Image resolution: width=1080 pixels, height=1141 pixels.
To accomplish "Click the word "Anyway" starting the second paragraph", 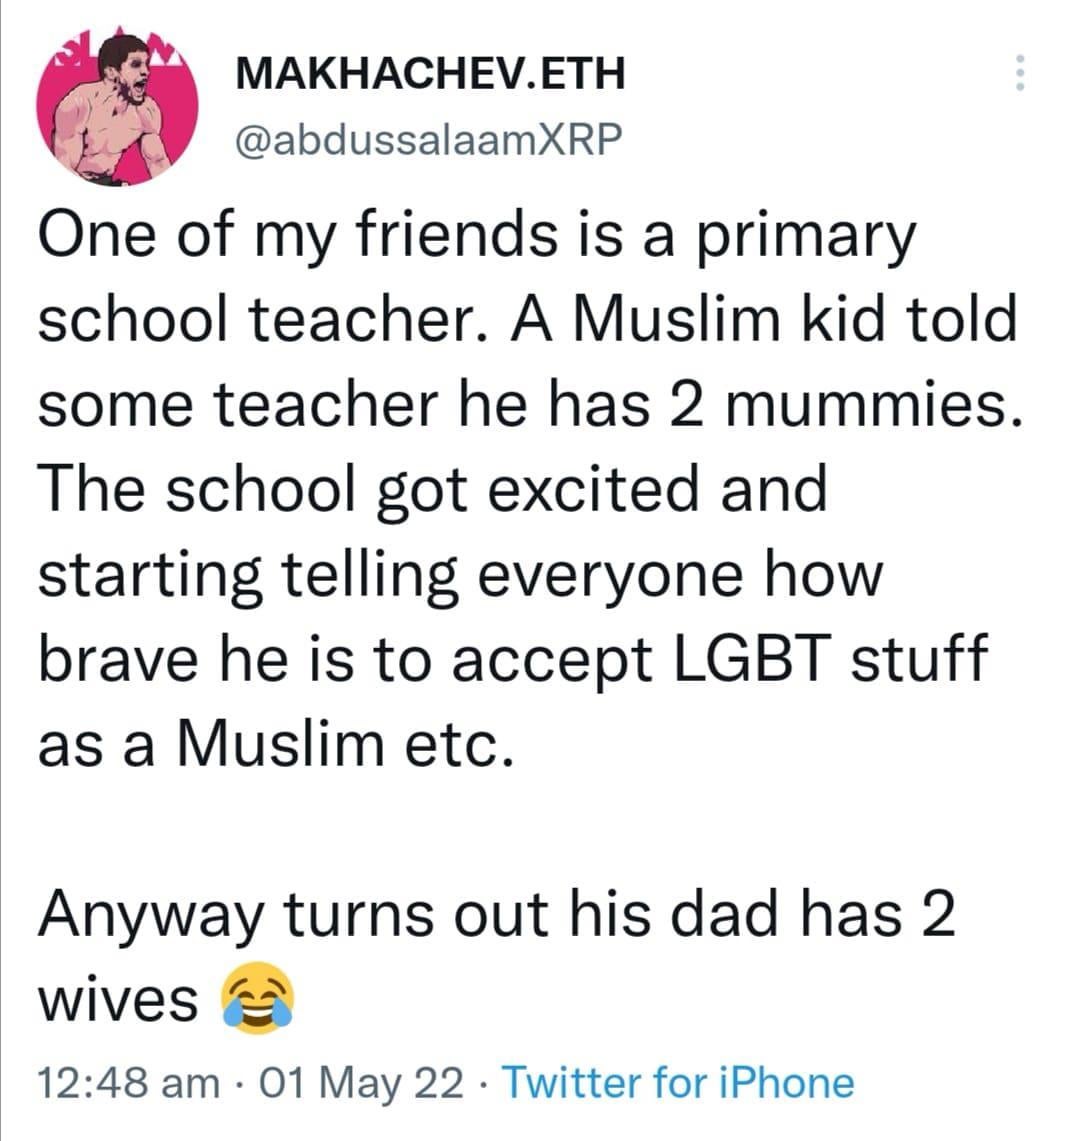I will (152, 915).
